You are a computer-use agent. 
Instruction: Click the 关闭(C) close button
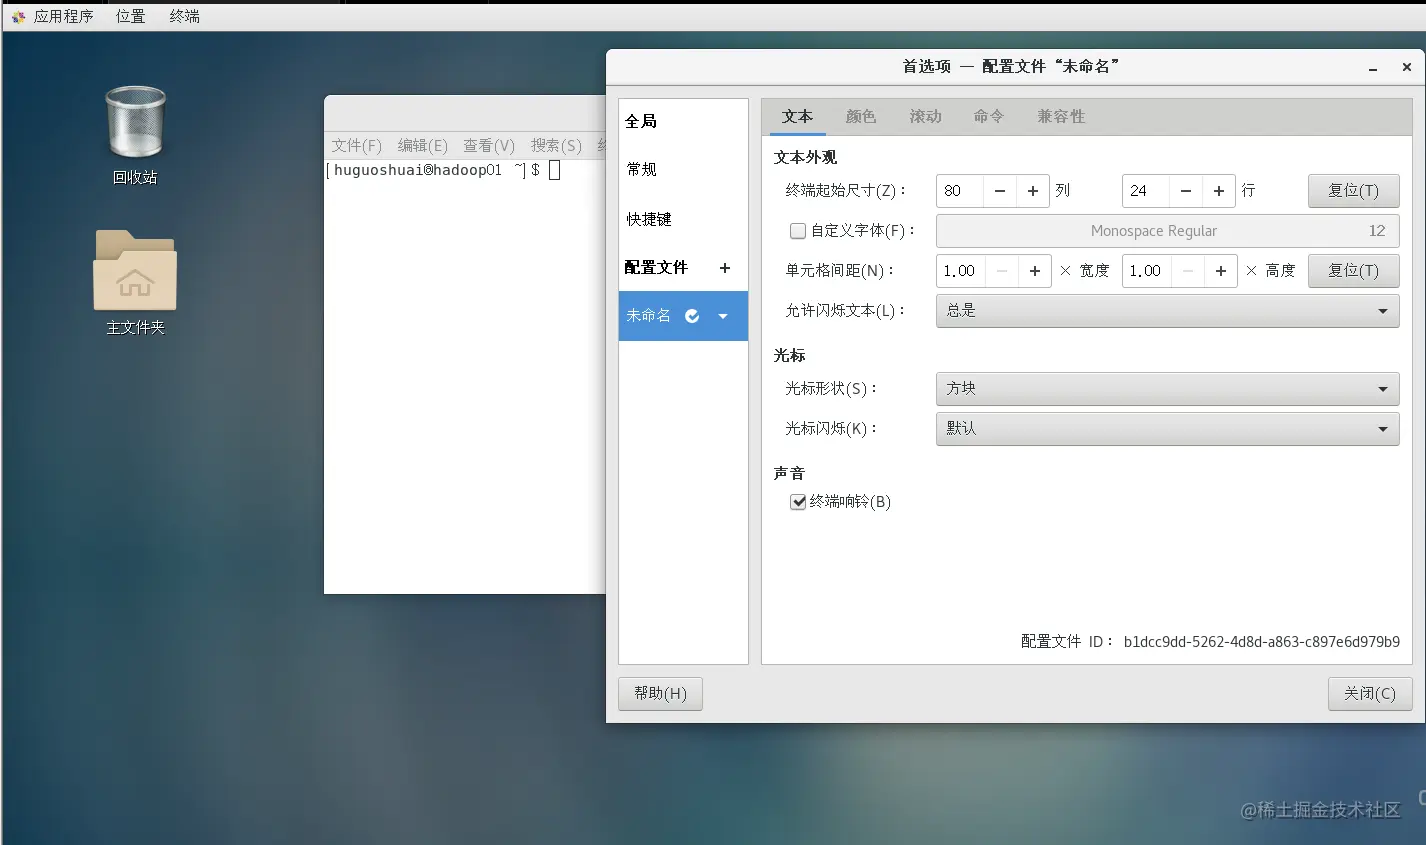(1370, 693)
